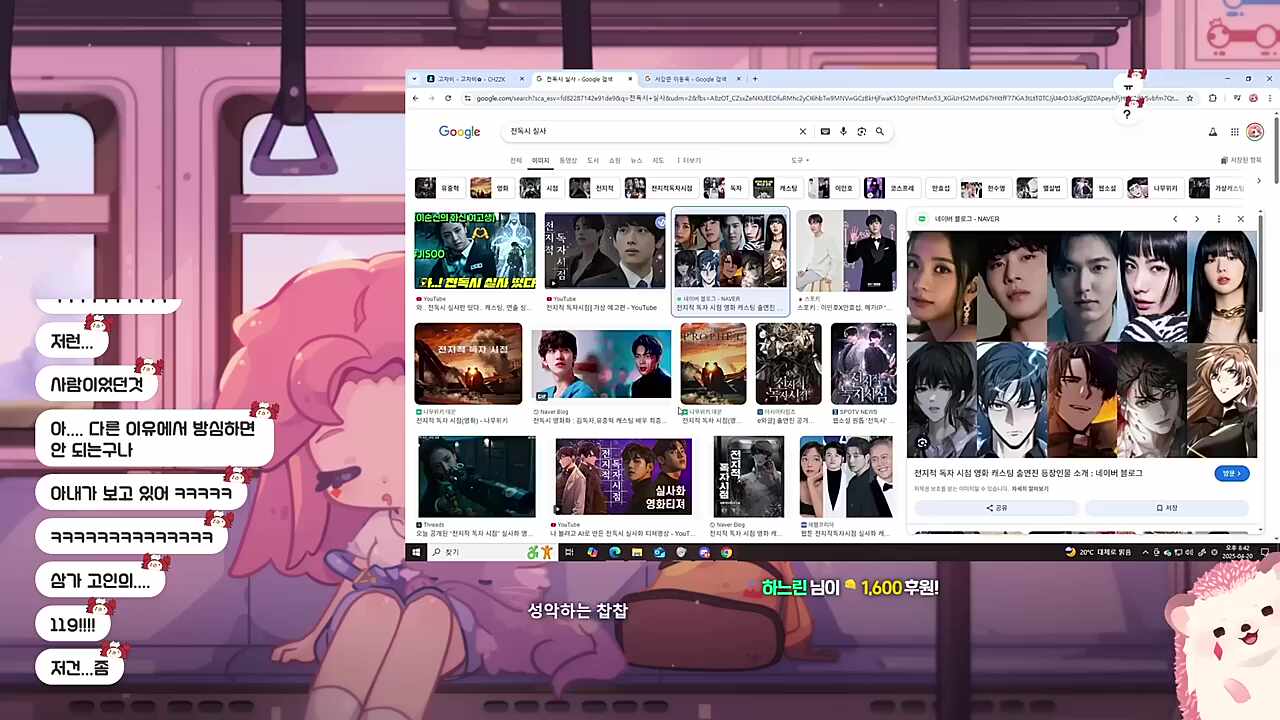Open the SPOTV NEWS image result

864,364
